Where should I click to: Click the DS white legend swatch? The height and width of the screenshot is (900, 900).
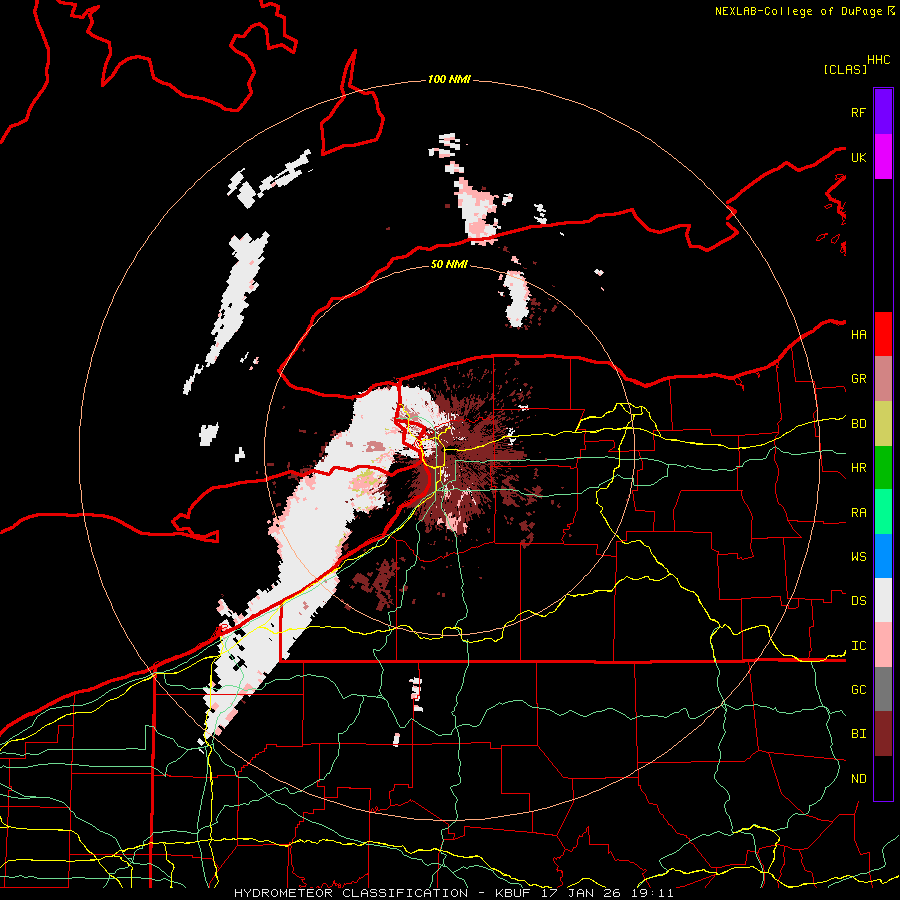[883, 600]
